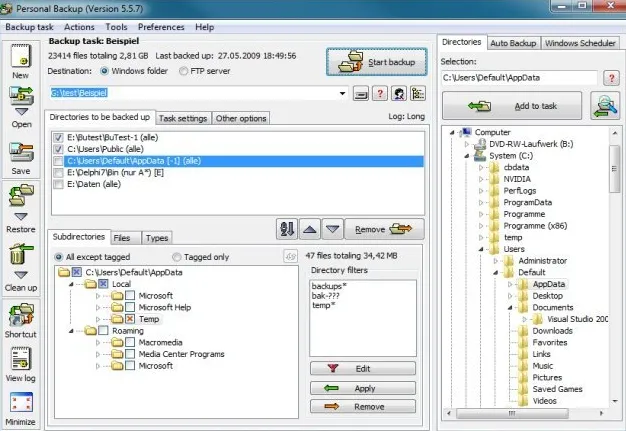Click the Minimize icon in sidebar
The height and width of the screenshot is (431, 626).
(21, 402)
